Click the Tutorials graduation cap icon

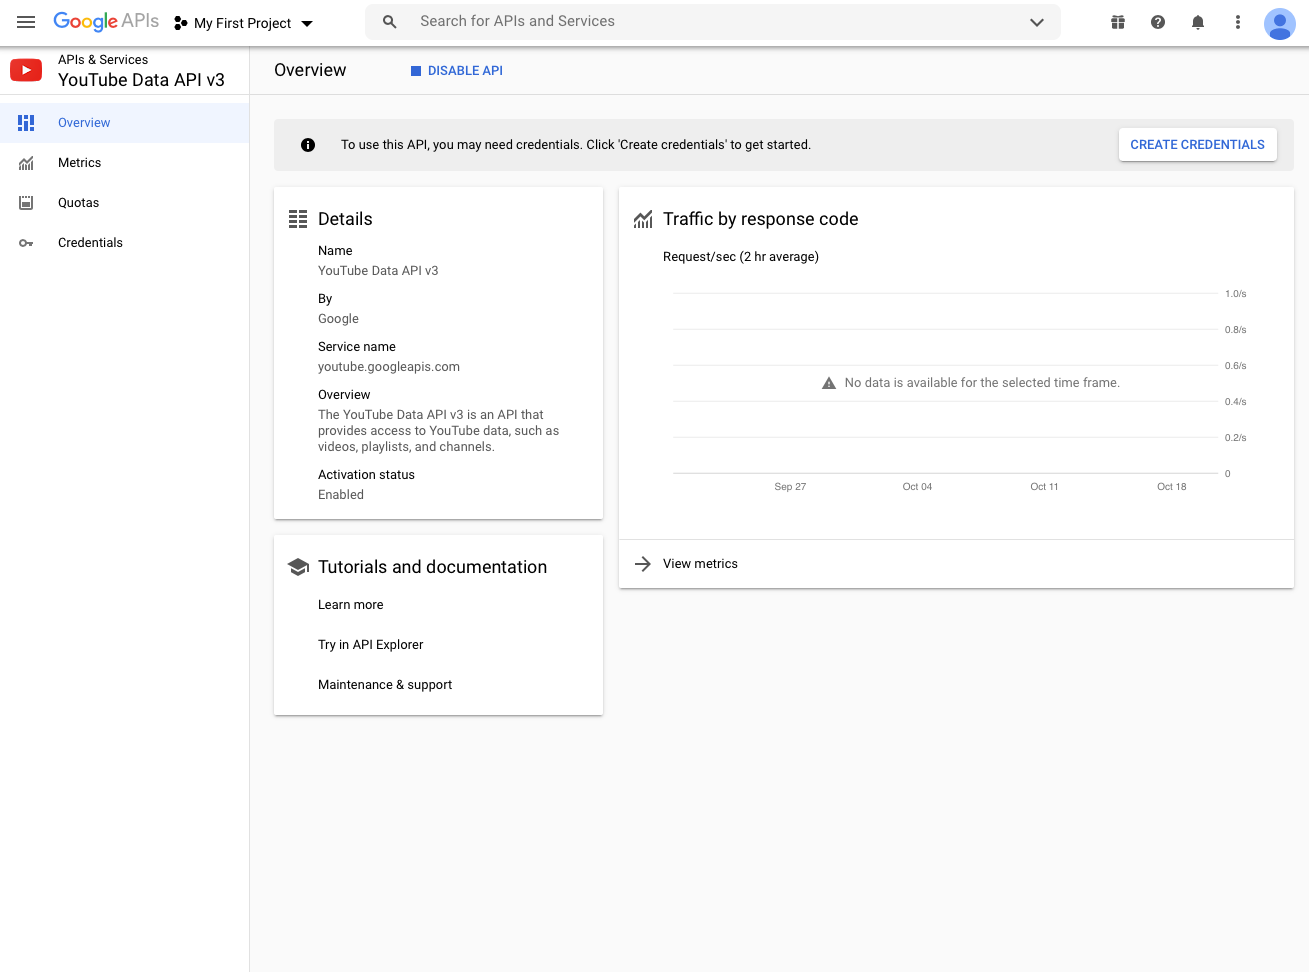pos(298,567)
